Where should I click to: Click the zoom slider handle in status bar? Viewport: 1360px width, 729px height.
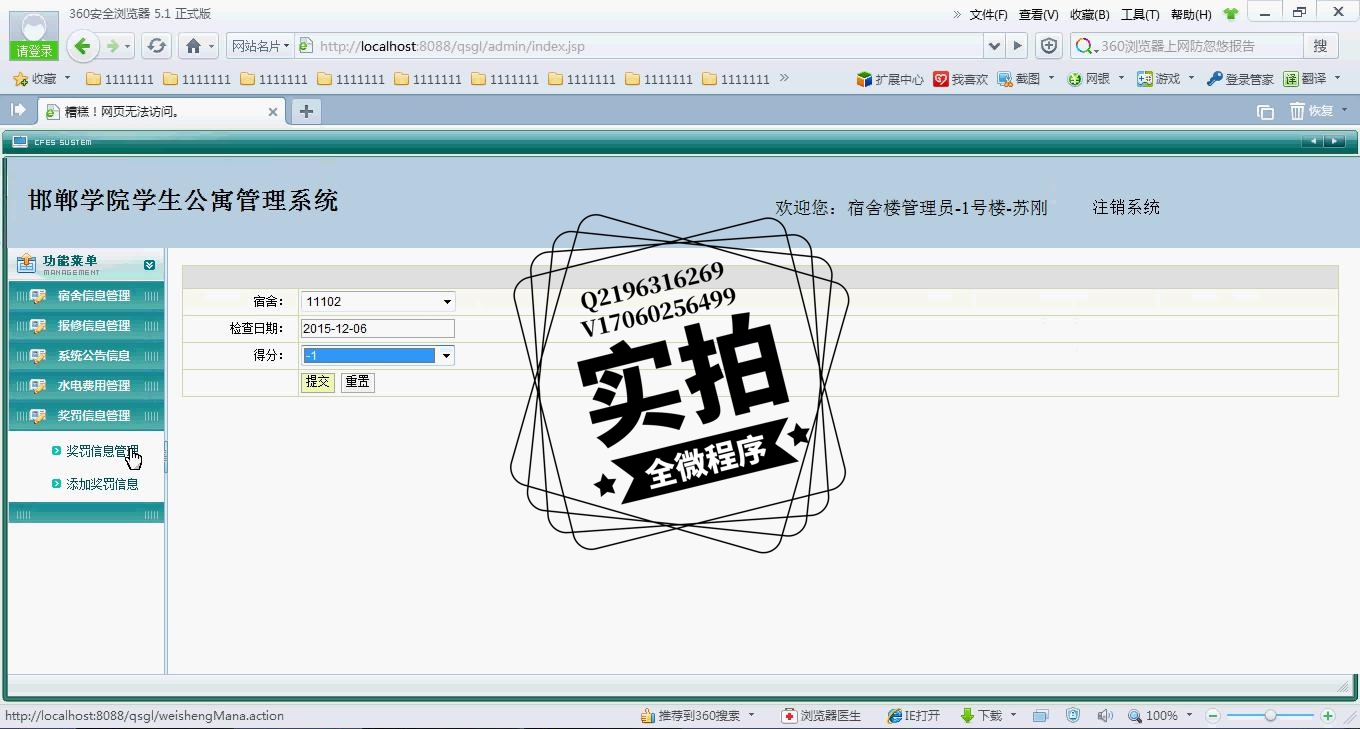click(1270, 716)
